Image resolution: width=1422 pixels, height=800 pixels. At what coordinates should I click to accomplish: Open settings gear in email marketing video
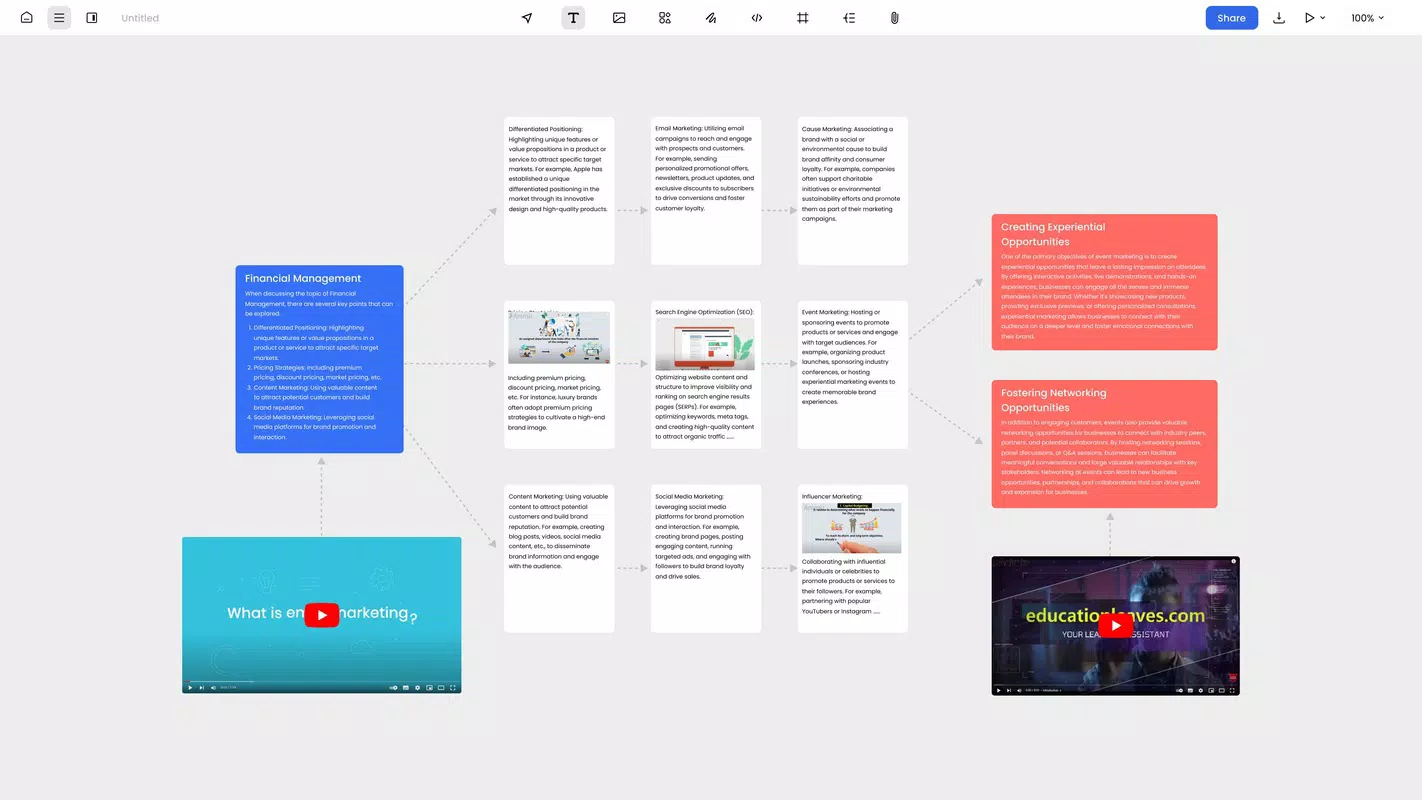click(417, 688)
